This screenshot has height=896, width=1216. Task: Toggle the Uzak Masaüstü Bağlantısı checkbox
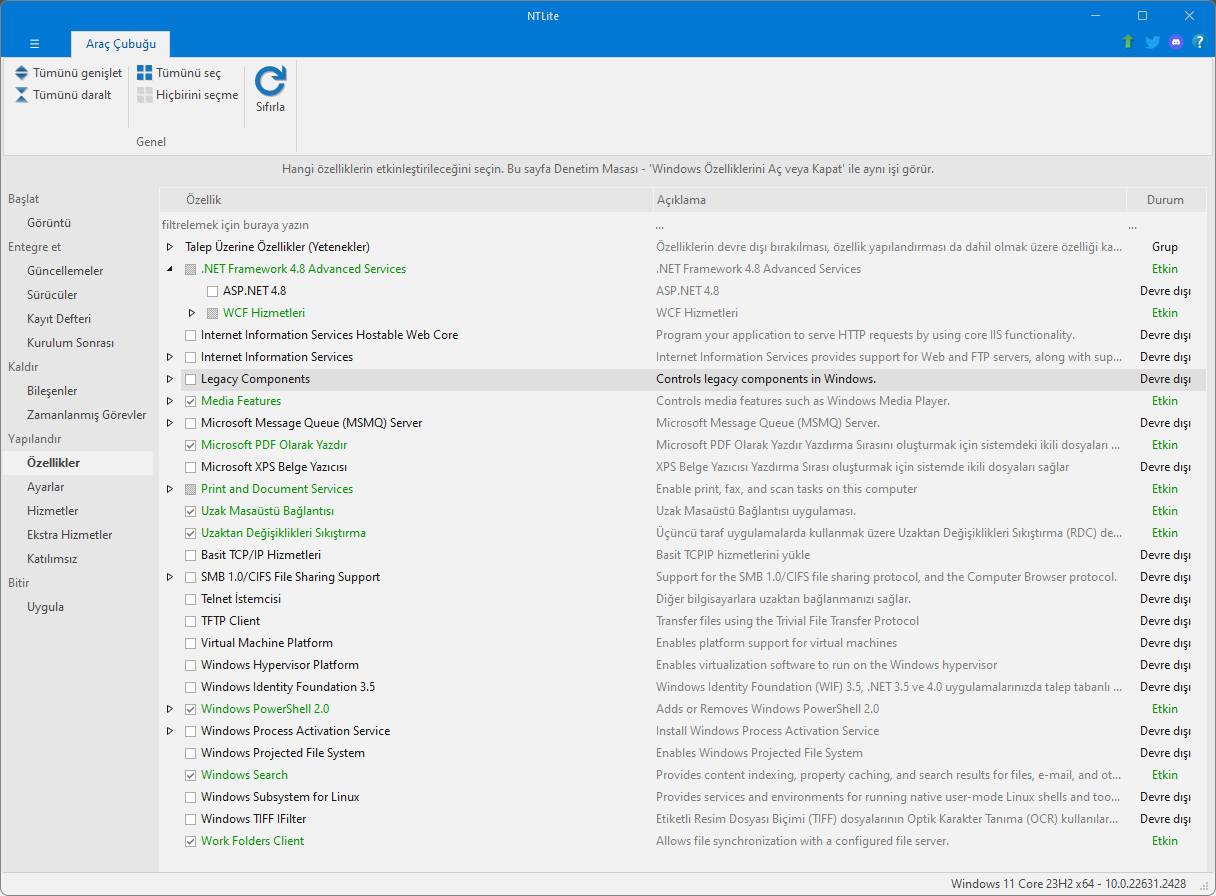click(x=191, y=511)
